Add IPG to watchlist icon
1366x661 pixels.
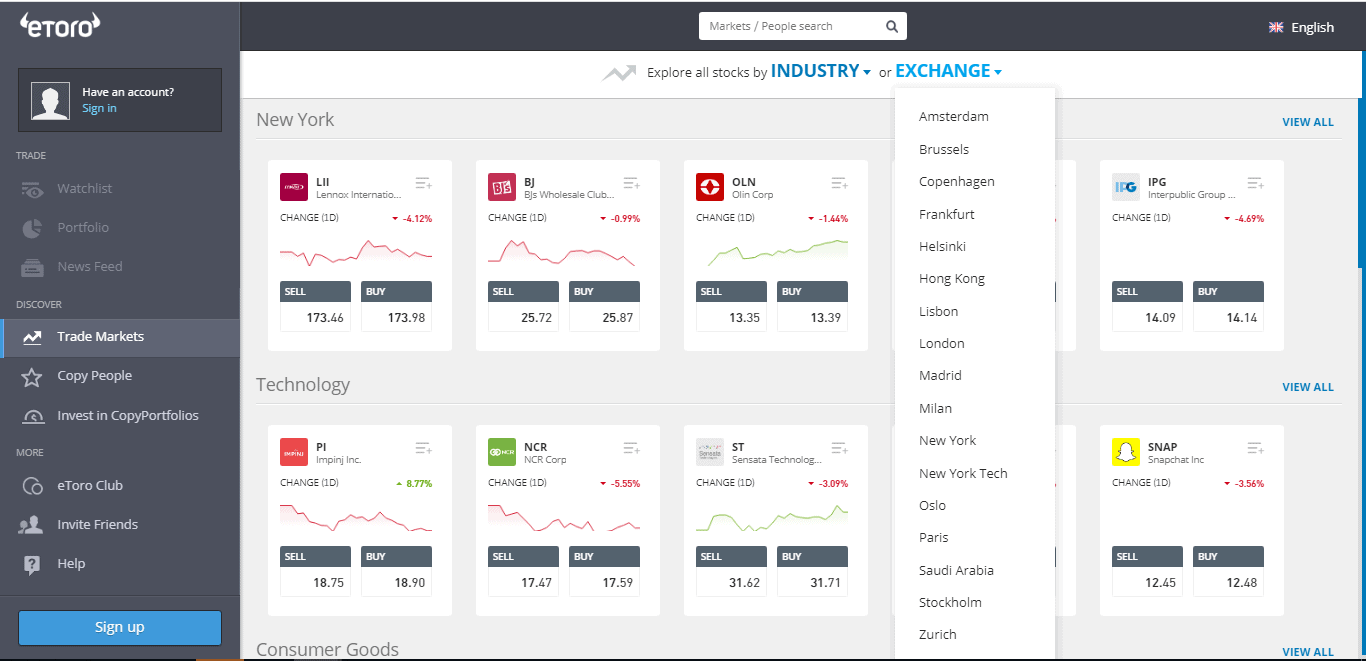point(1256,183)
